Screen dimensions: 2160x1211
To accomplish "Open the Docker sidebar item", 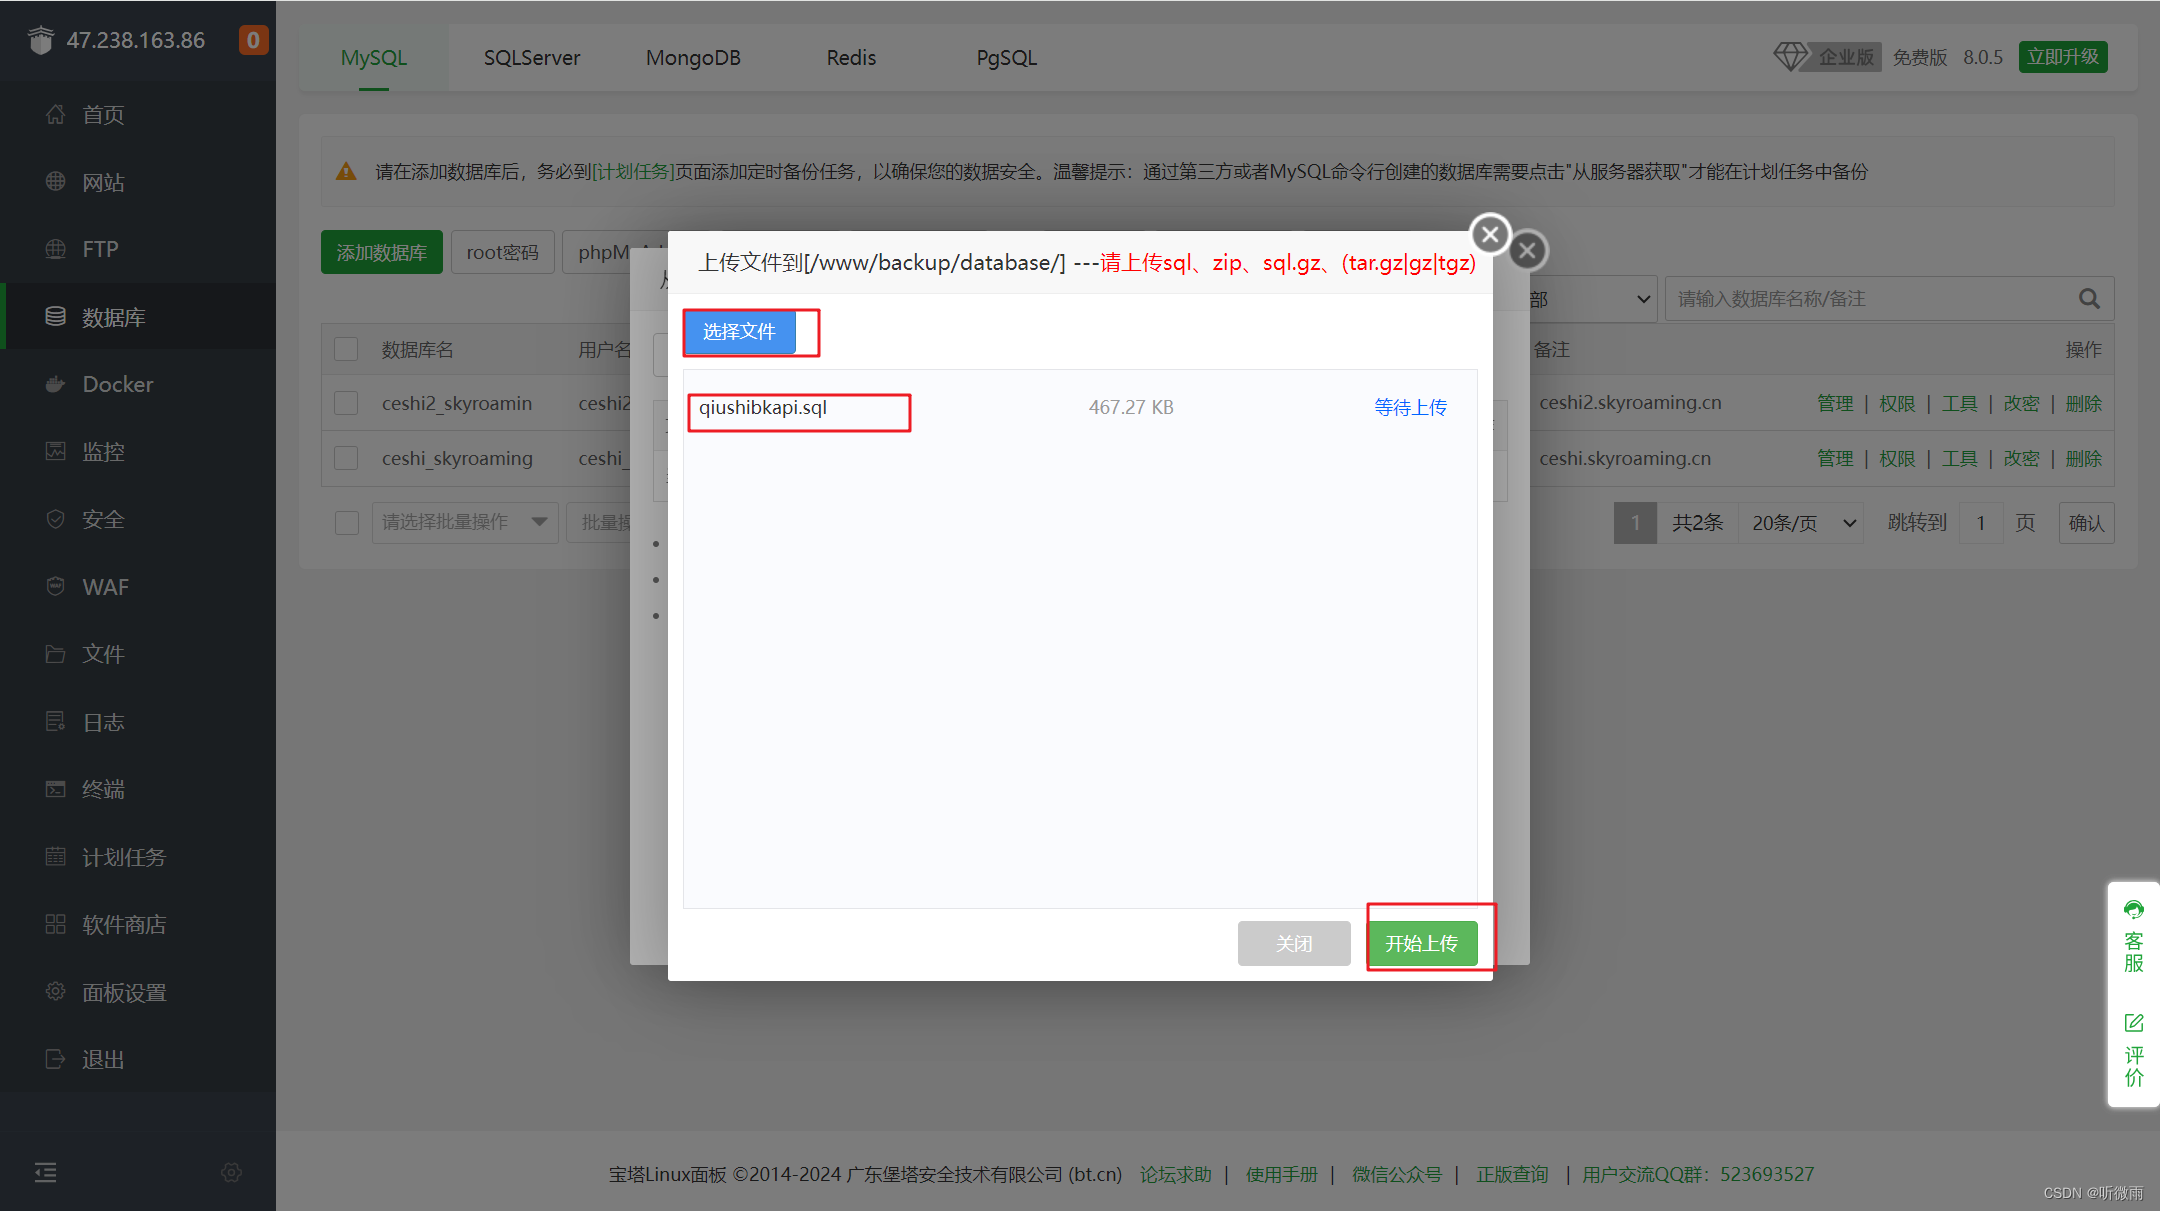I will [138, 384].
